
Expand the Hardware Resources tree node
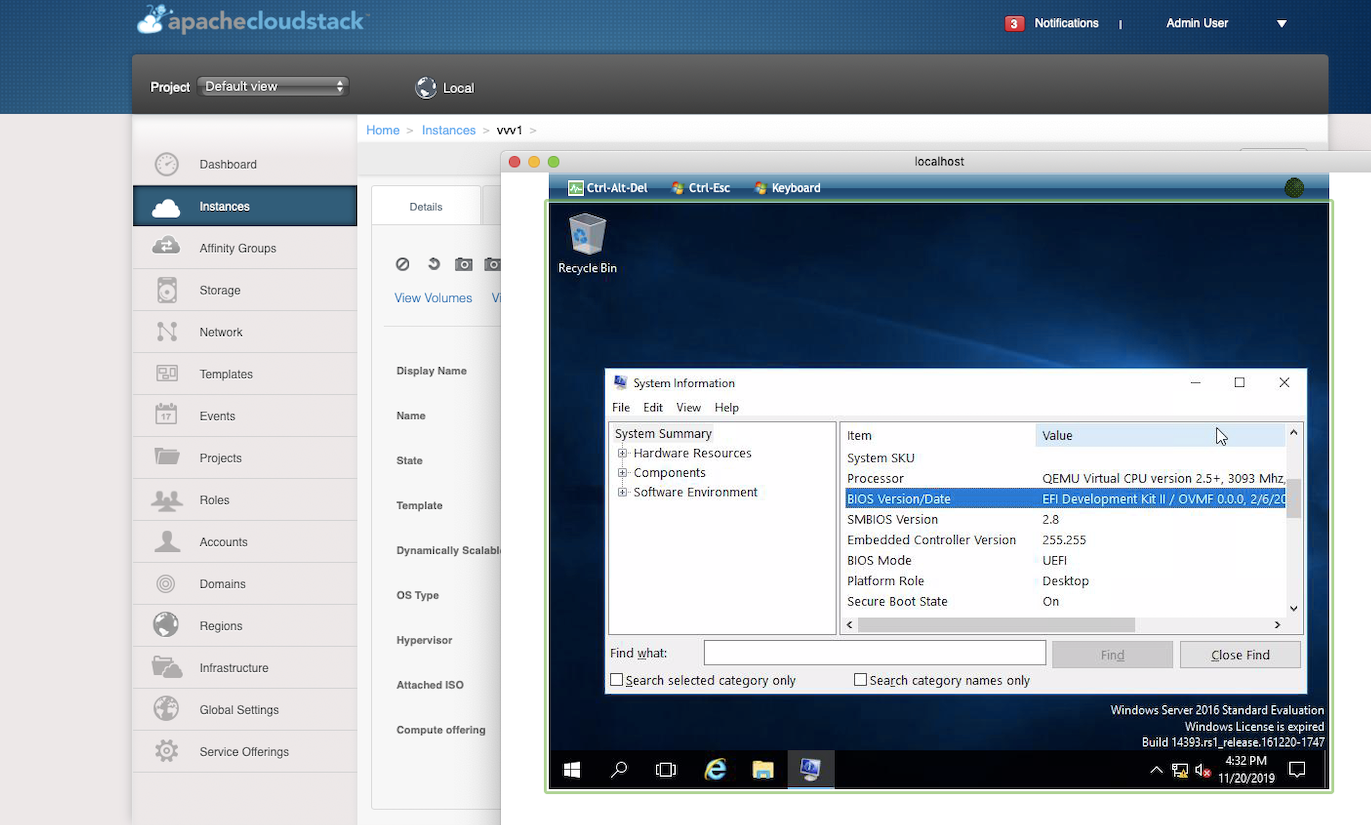pos(622,453)
